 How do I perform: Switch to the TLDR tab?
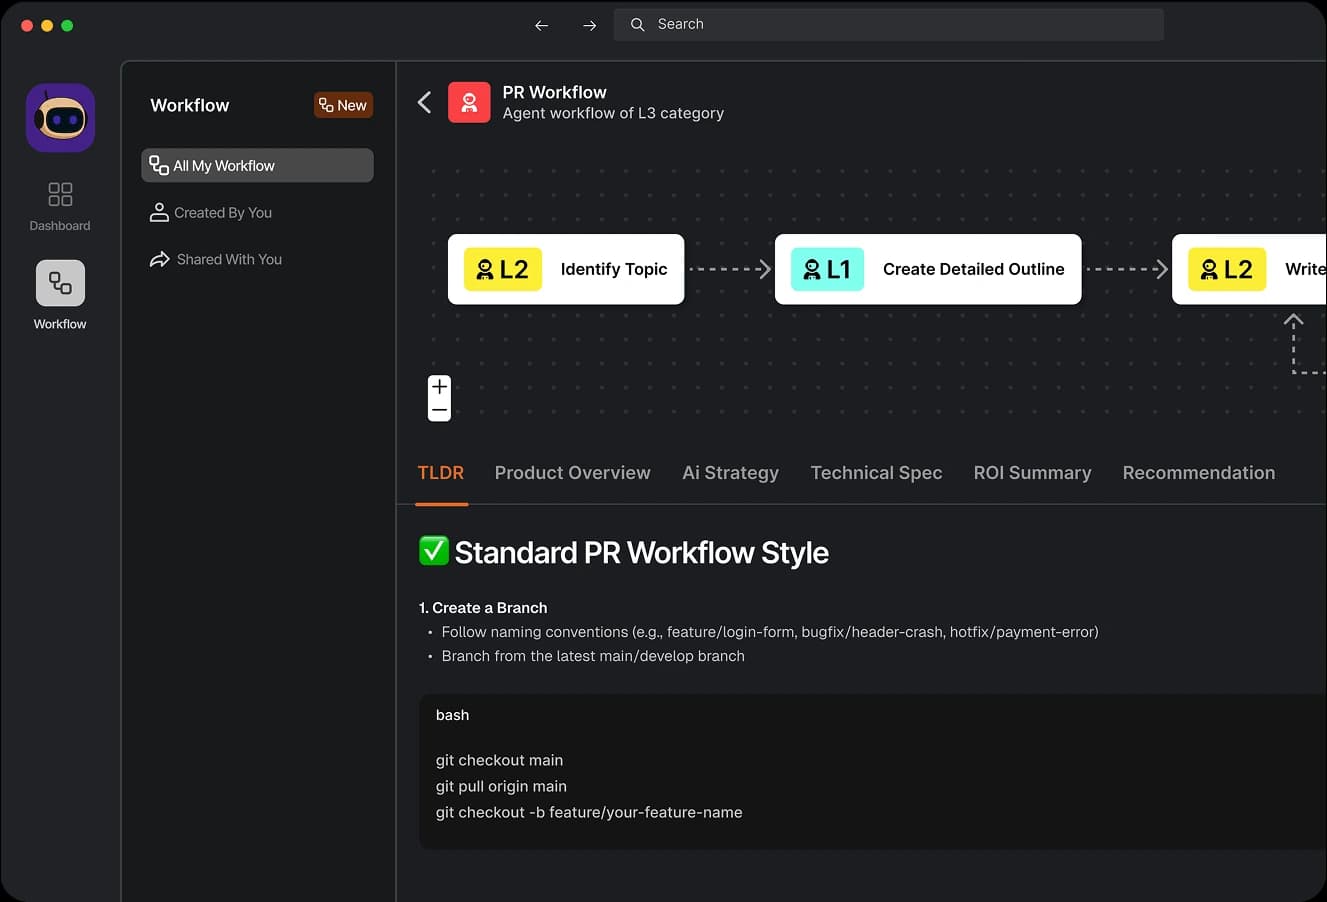point(441,473)
